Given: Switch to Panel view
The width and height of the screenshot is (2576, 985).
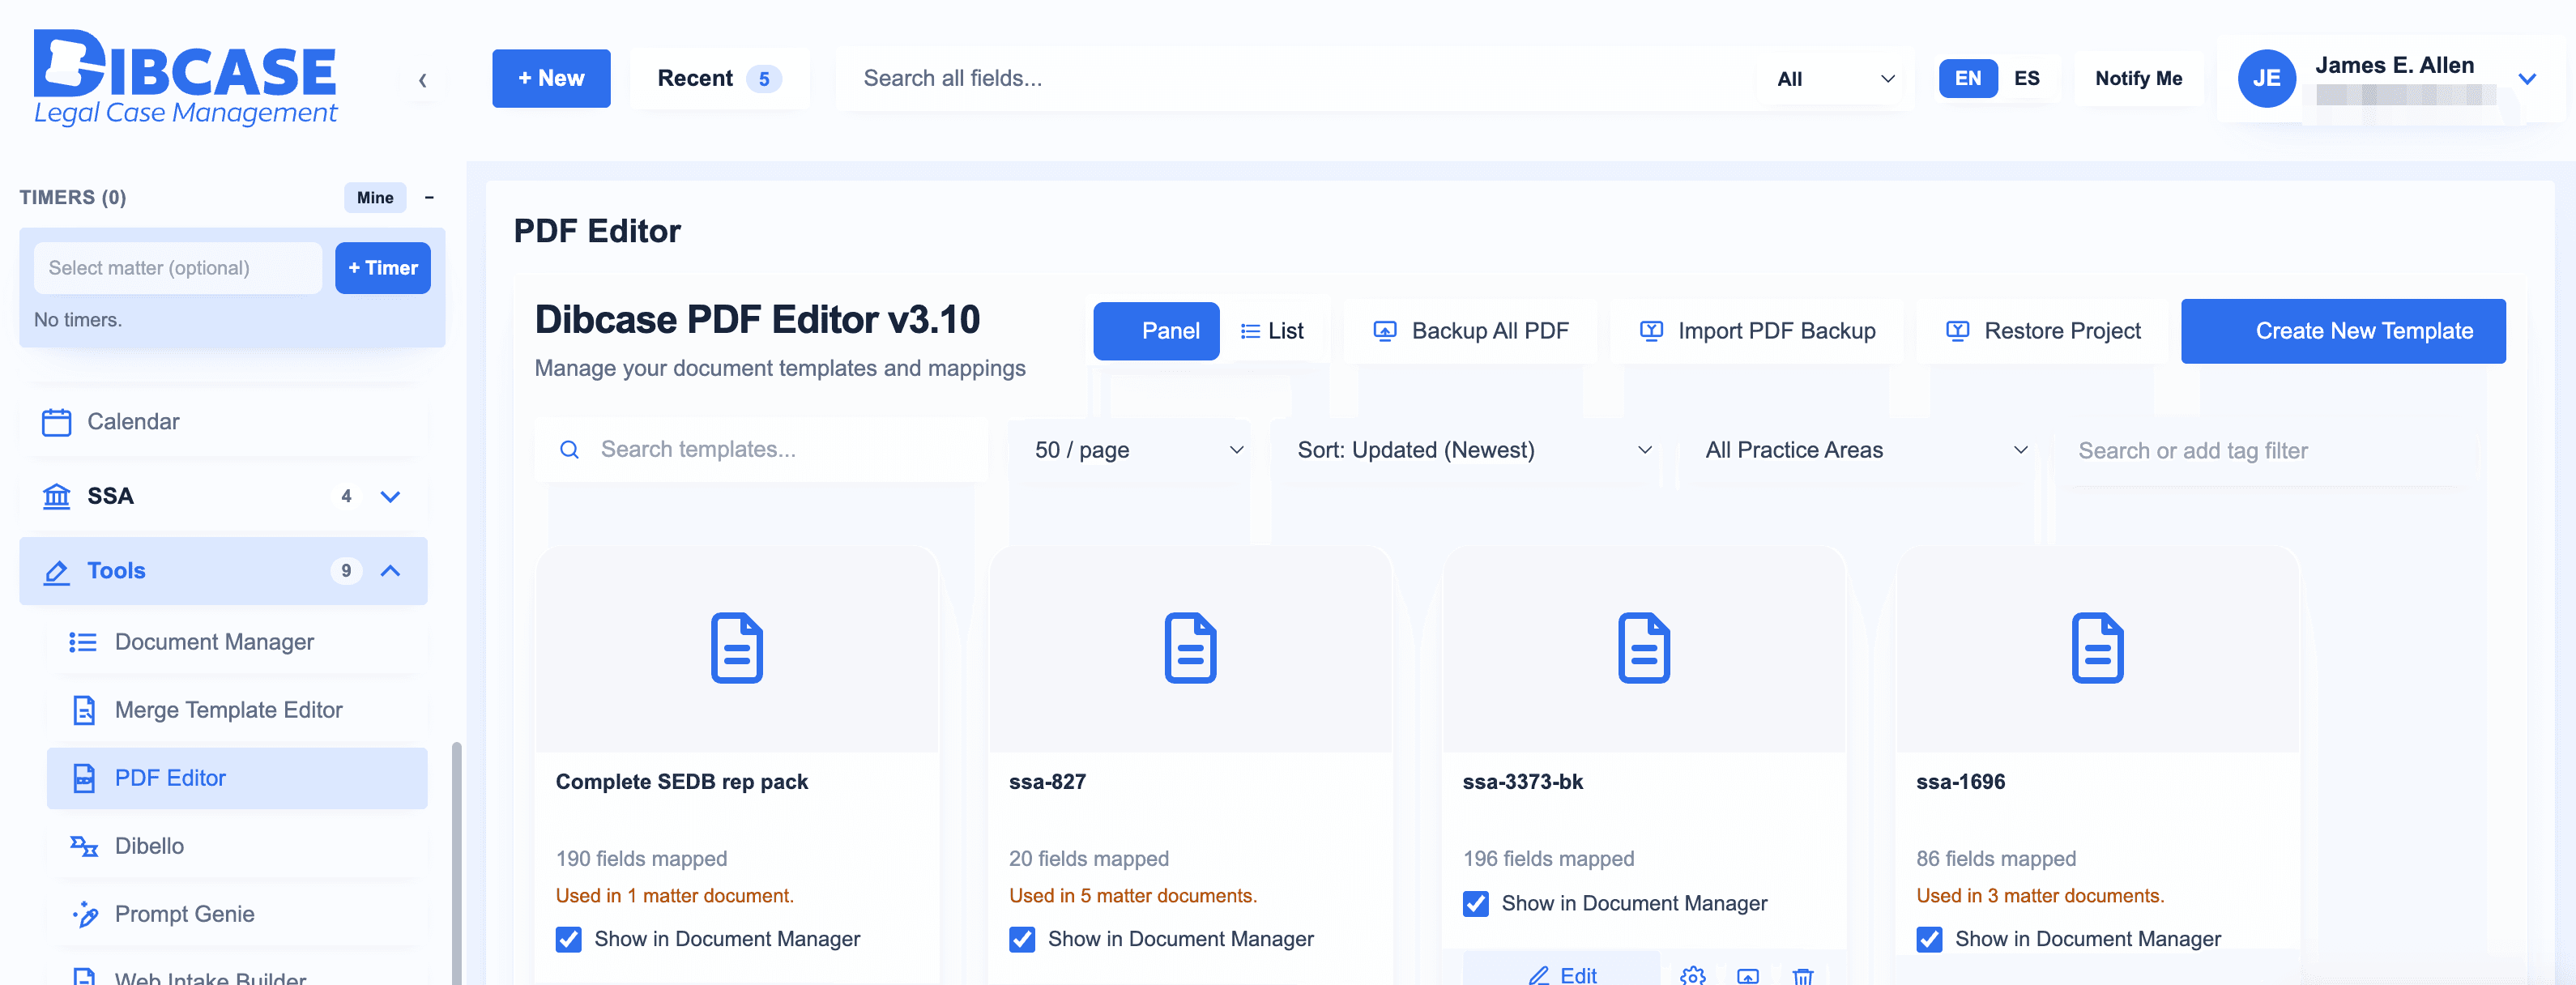Looking at the screenshot, I should 1156,331.
